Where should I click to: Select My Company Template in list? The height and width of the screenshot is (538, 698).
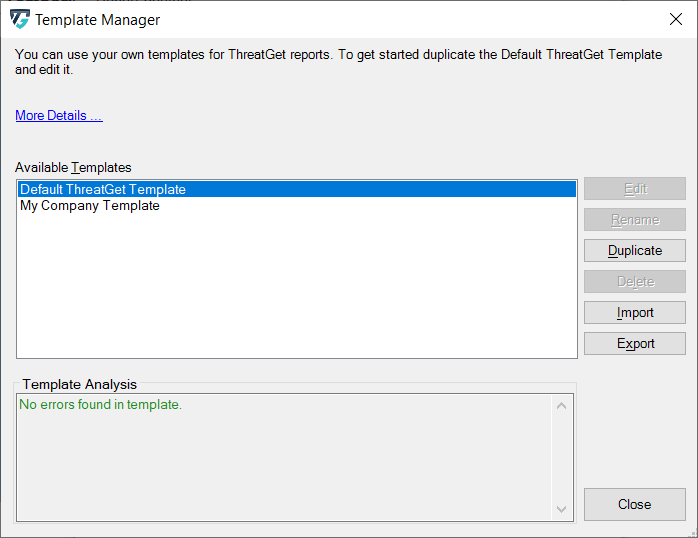(297, 205)
